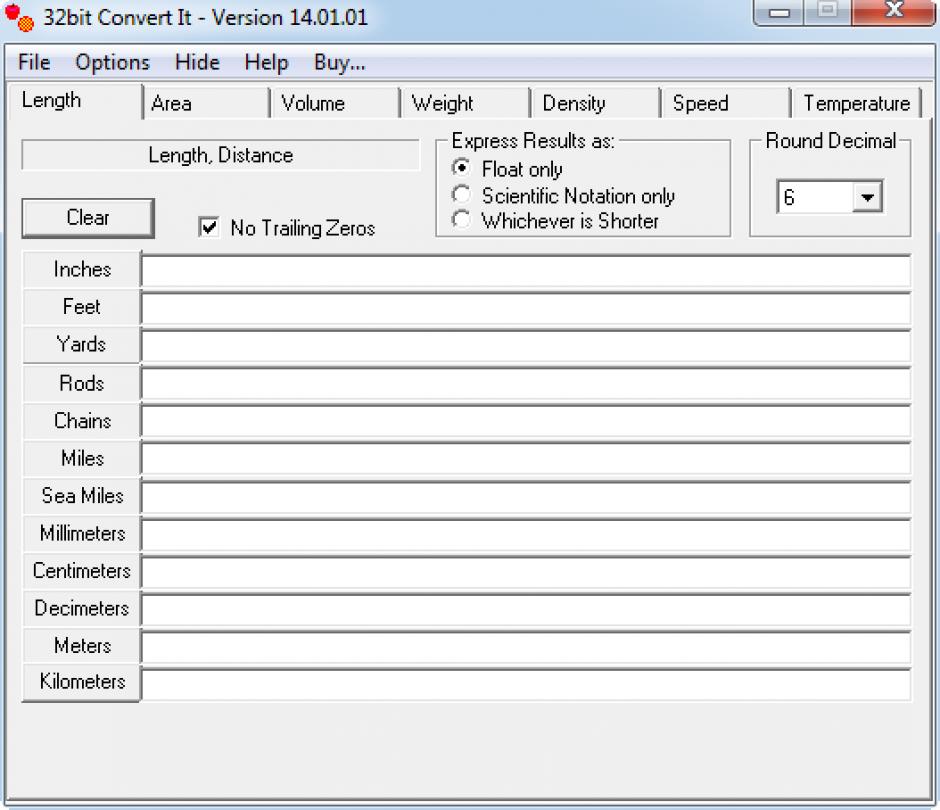
Task: Click the Centimeters unit label
Action: pyautogui.click(x=82, y=571)
